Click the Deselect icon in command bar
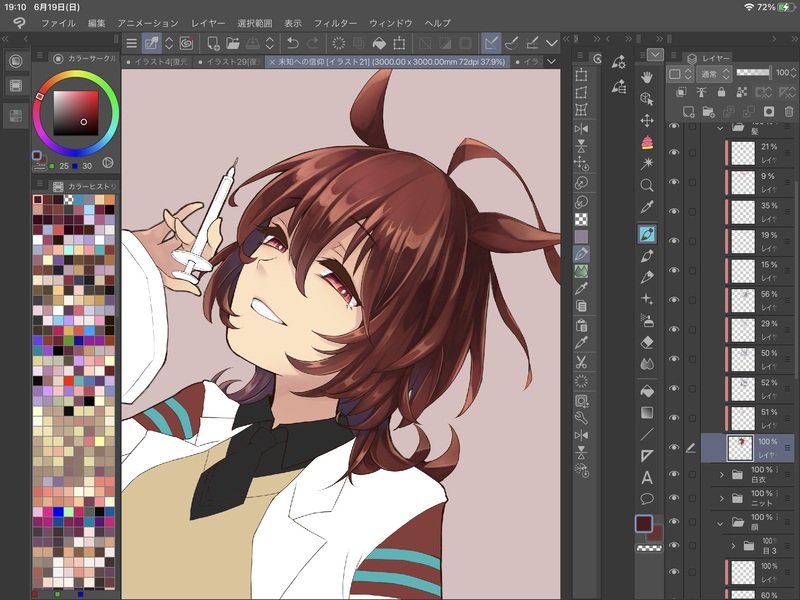800x600 pixels. [339, 43]
